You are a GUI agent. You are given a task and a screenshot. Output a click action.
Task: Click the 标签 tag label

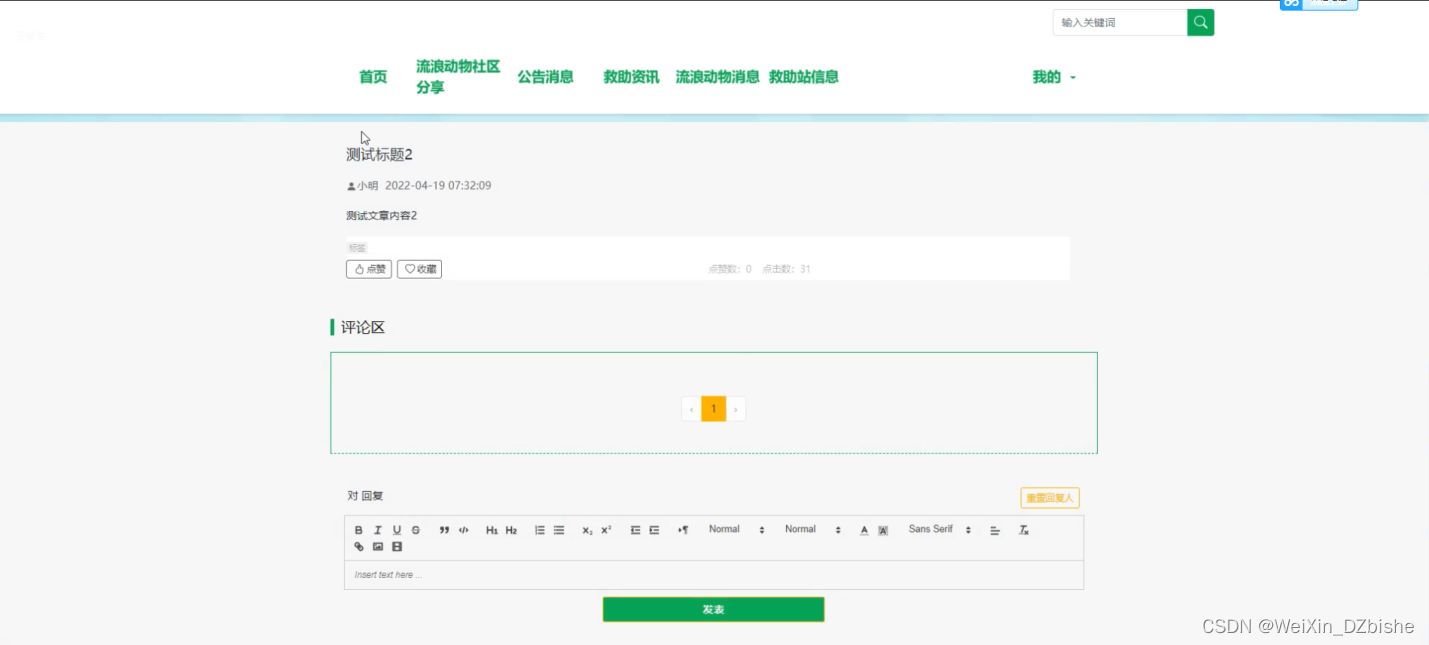357,247
